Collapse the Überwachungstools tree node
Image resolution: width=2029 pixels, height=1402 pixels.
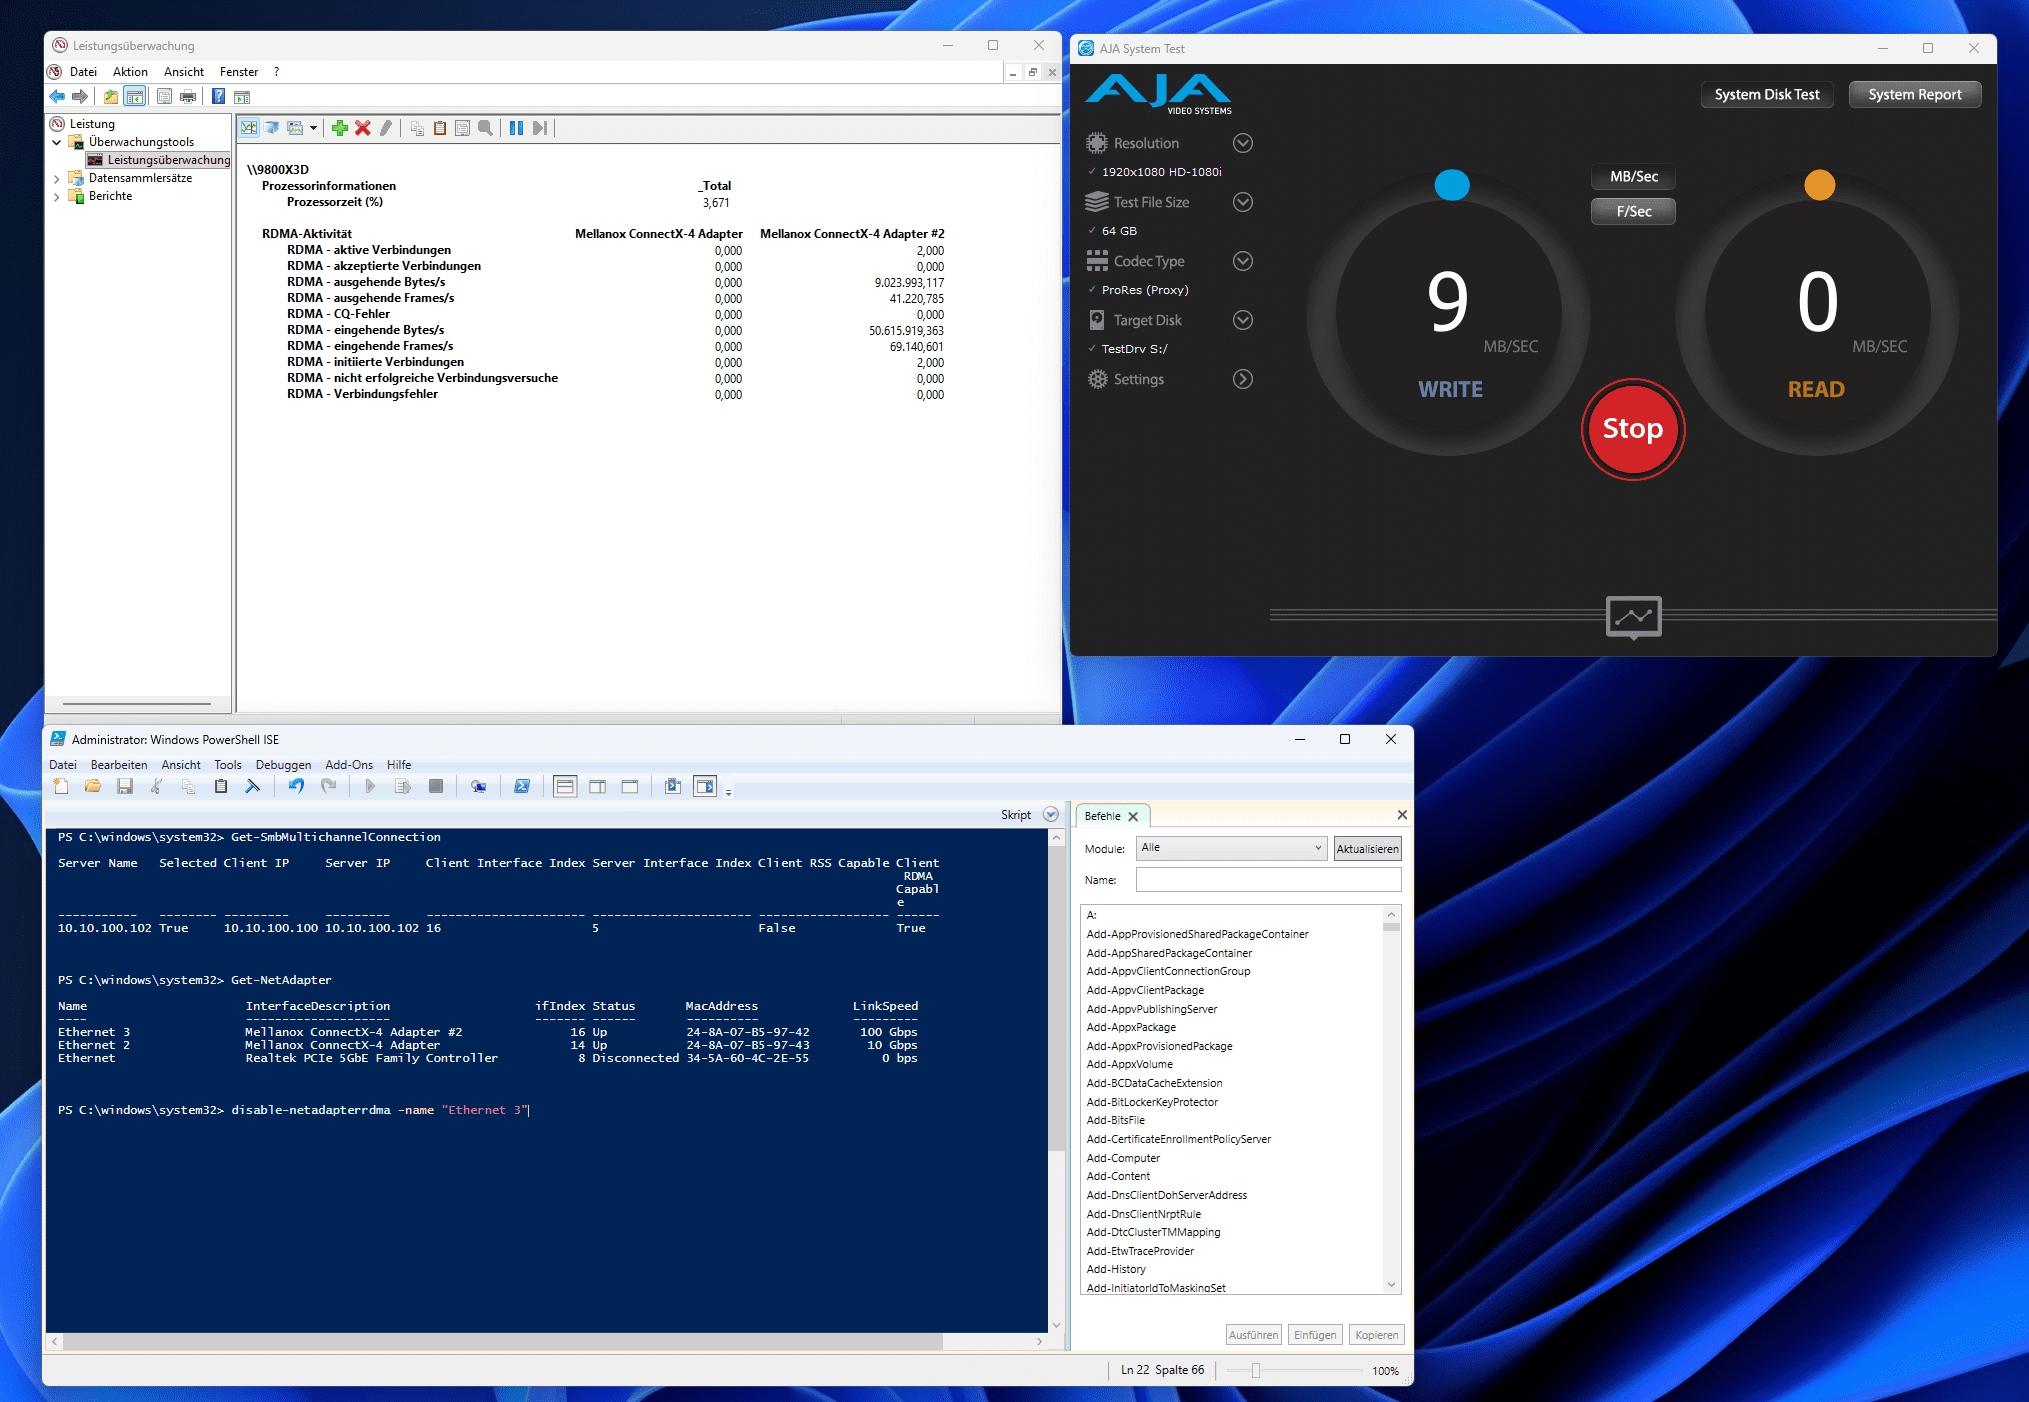pos(57,142)
